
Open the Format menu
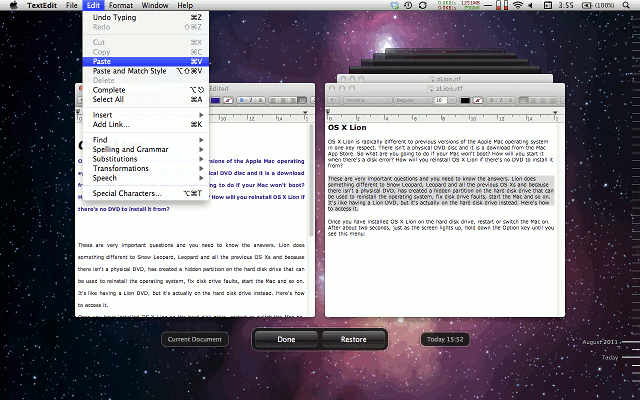point(121,5)
